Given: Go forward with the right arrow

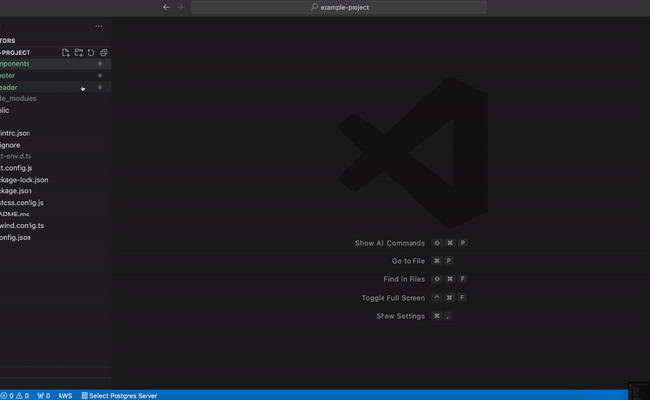Looking at the screenshot, I should click(x=180, y=7).
